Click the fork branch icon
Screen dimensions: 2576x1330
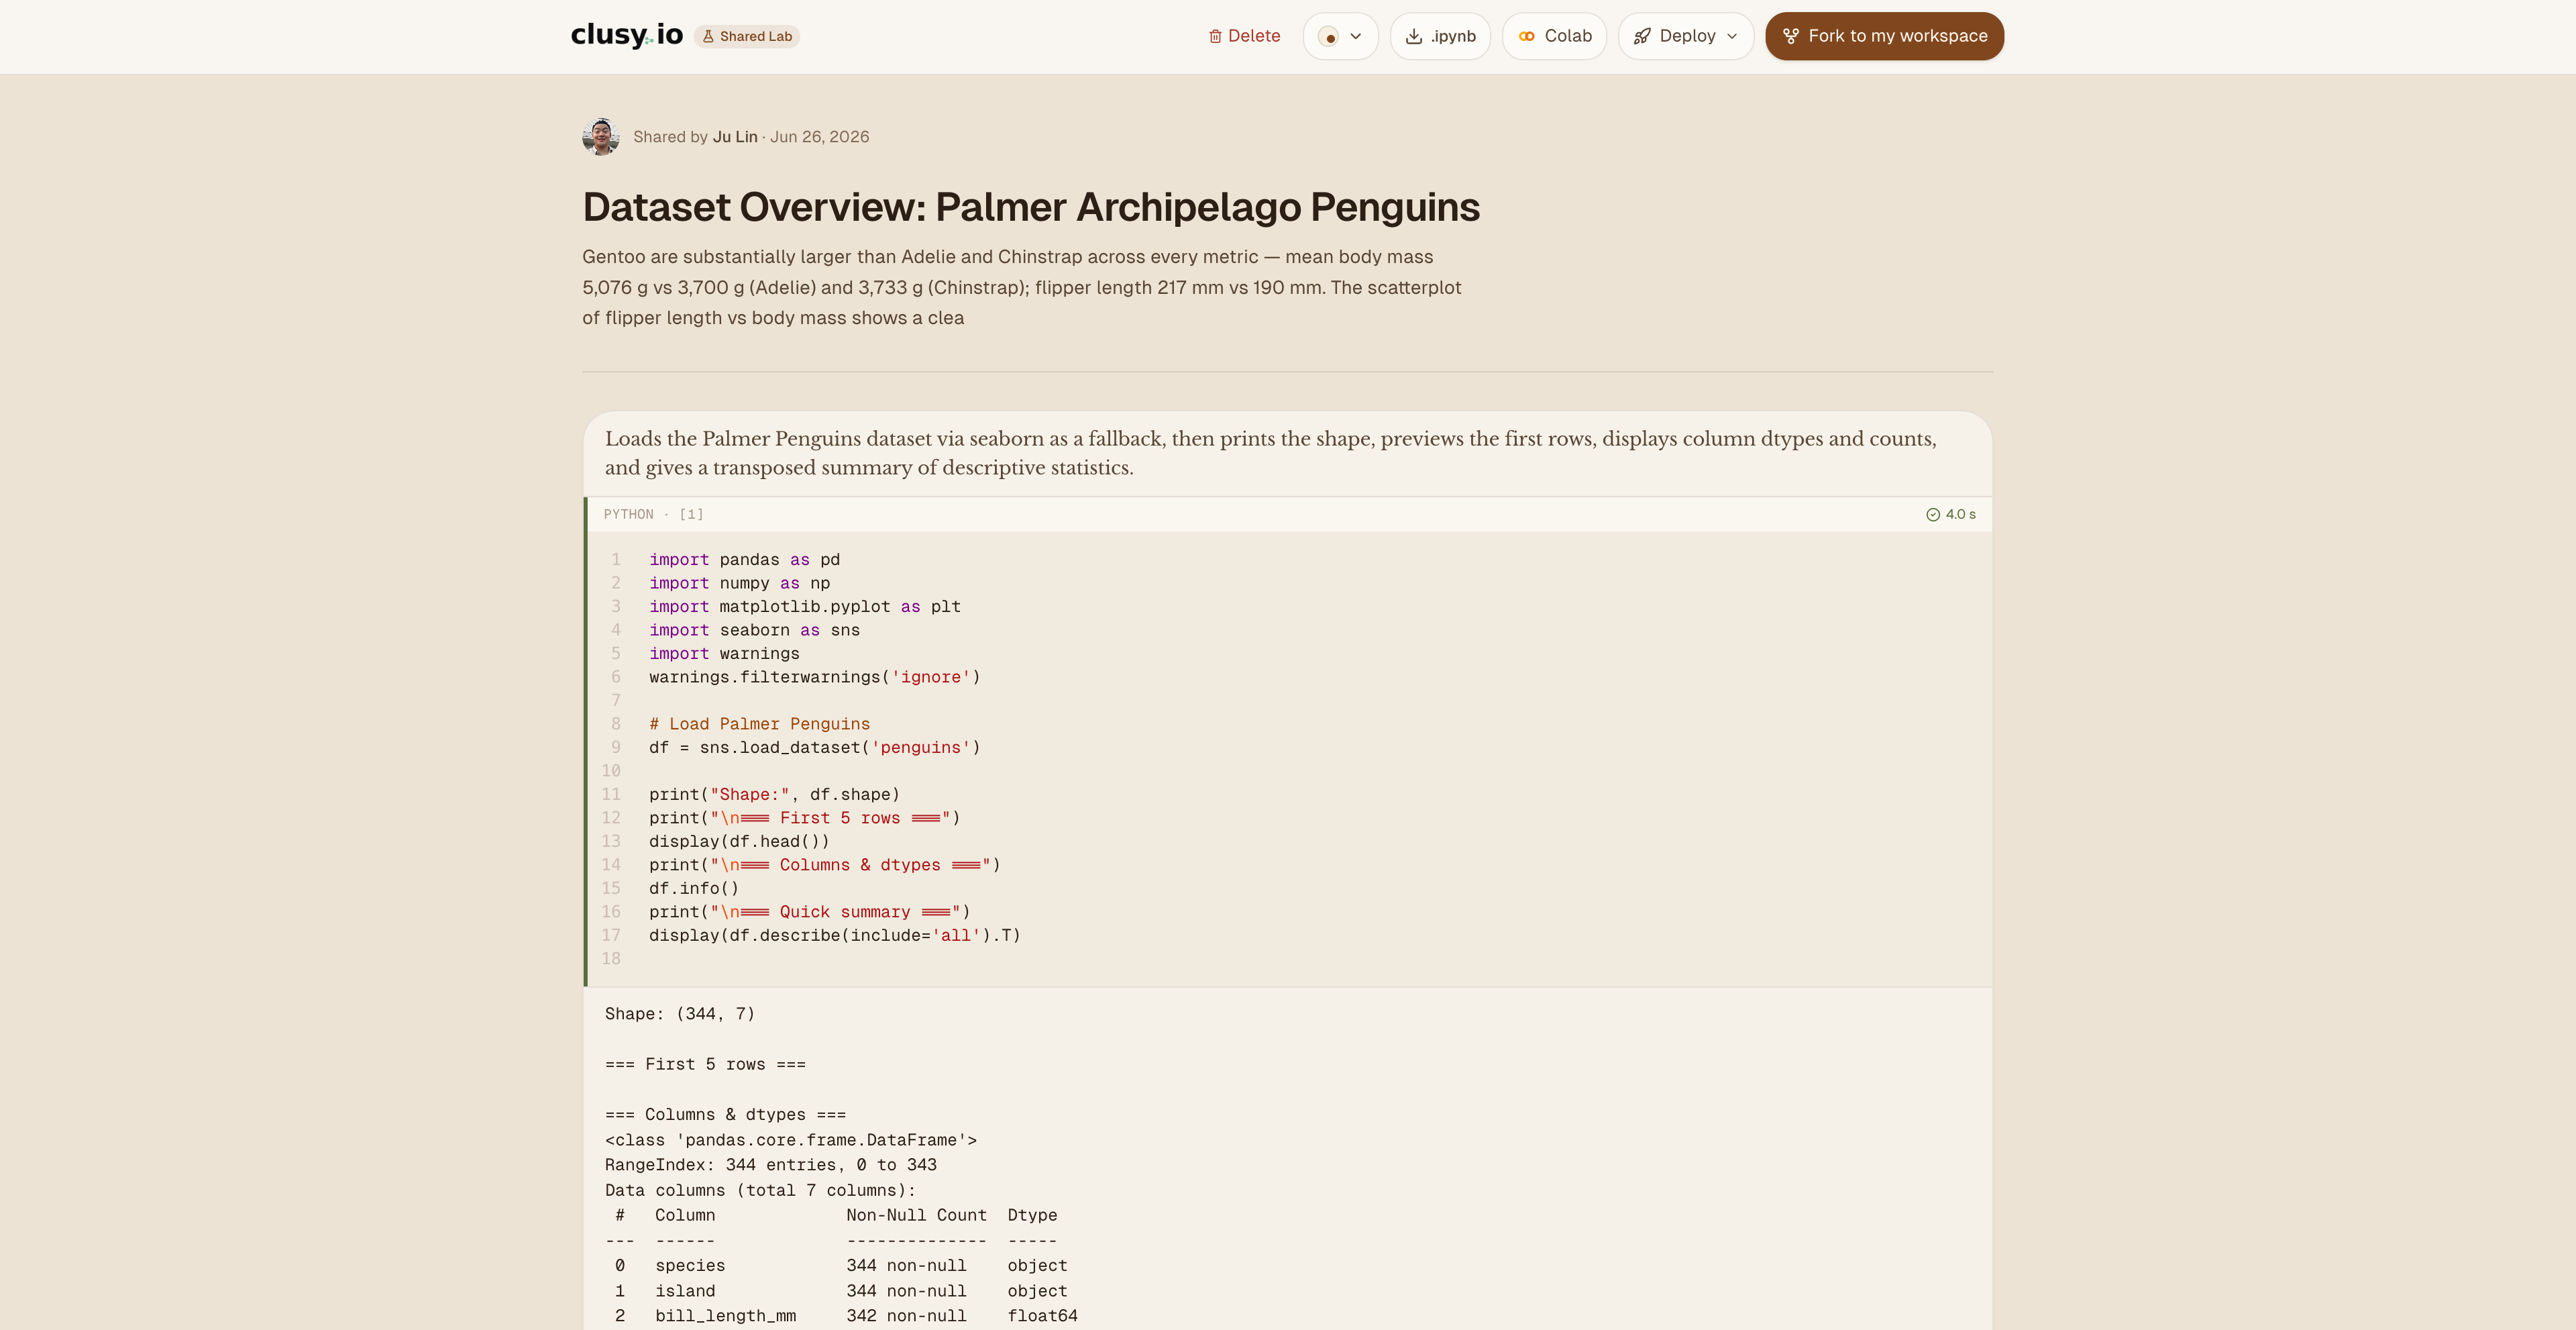(x=1790, y=36)
